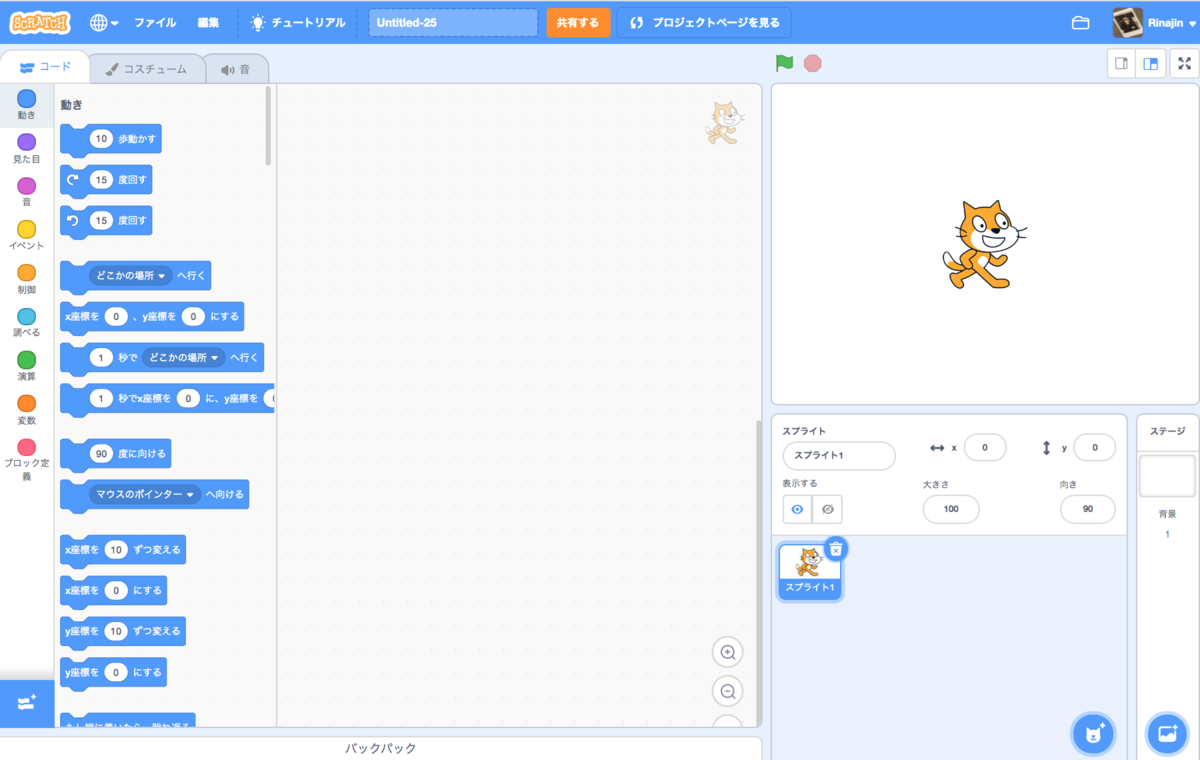The height and width of the screenshot is (760, 1200).
Task: Click the workspace vertical scrollbar
Action: [x=757, y=572]
